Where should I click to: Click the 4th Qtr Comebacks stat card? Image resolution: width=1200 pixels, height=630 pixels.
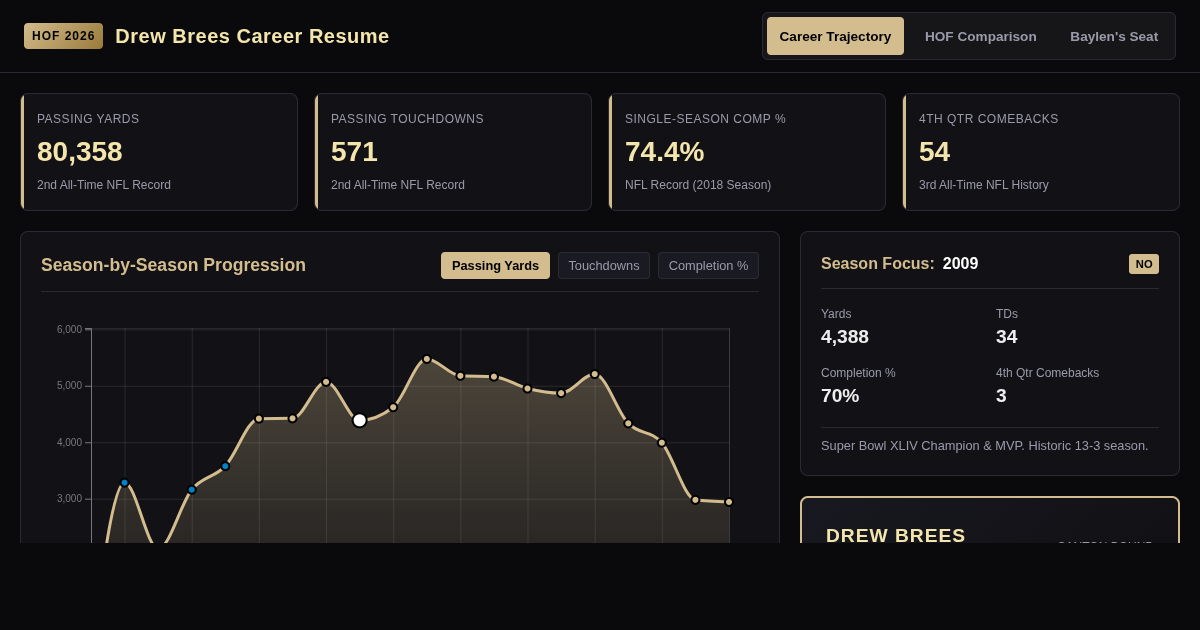(1041, 152)
